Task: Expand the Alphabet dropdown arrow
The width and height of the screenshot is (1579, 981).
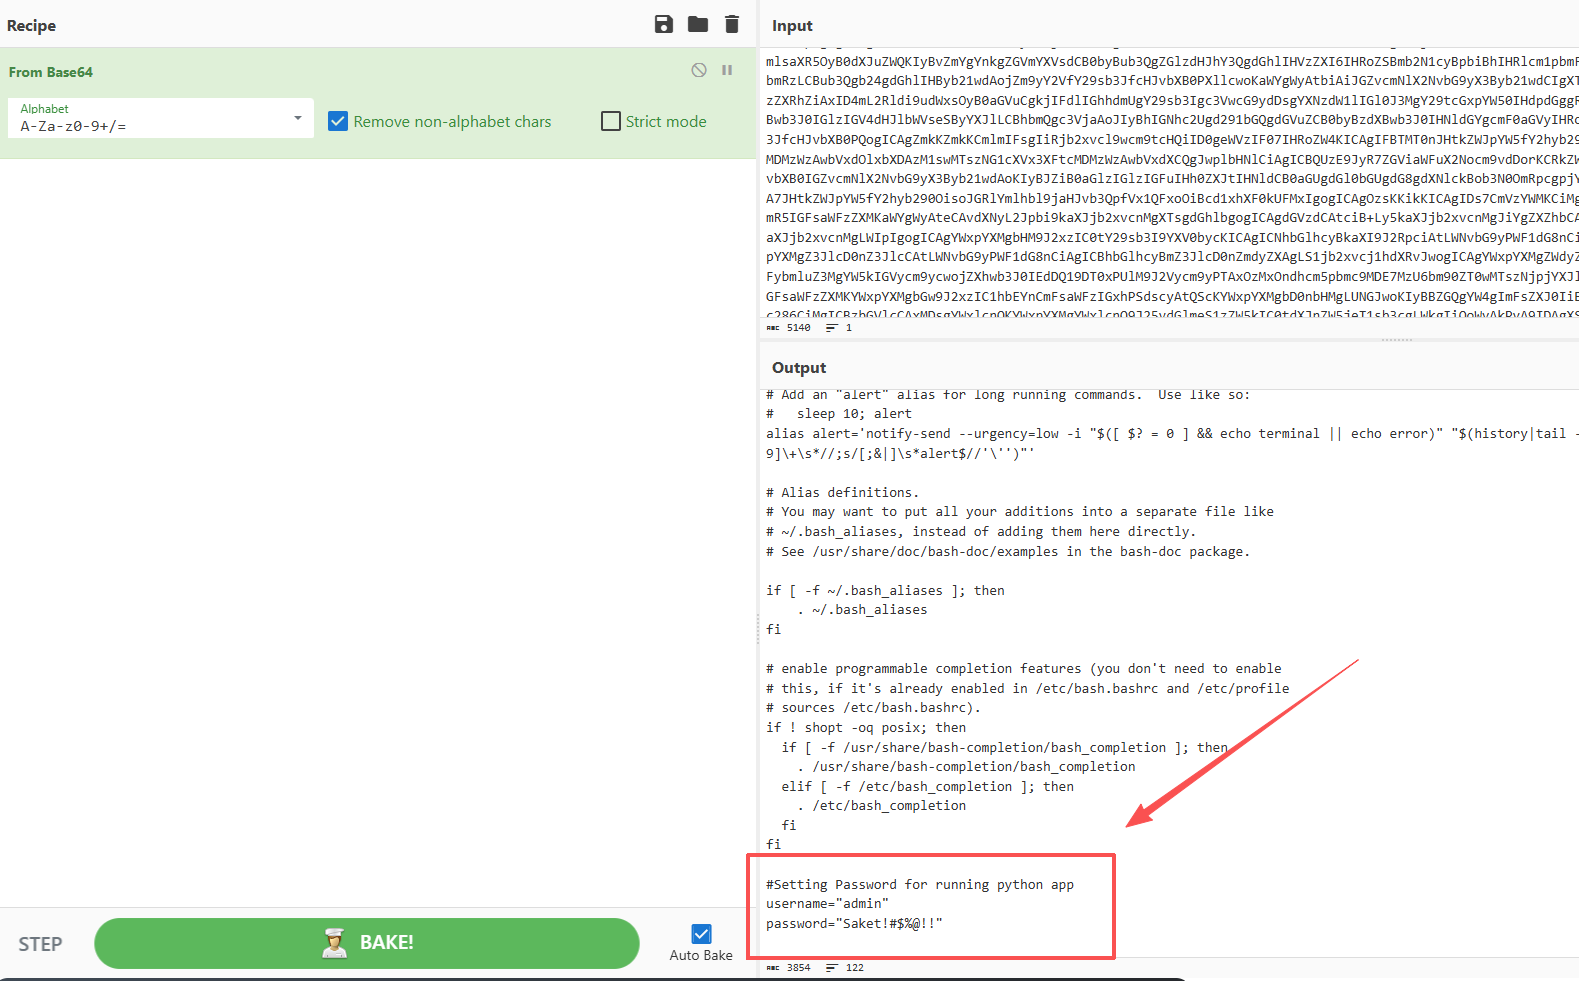Action: 298,118
